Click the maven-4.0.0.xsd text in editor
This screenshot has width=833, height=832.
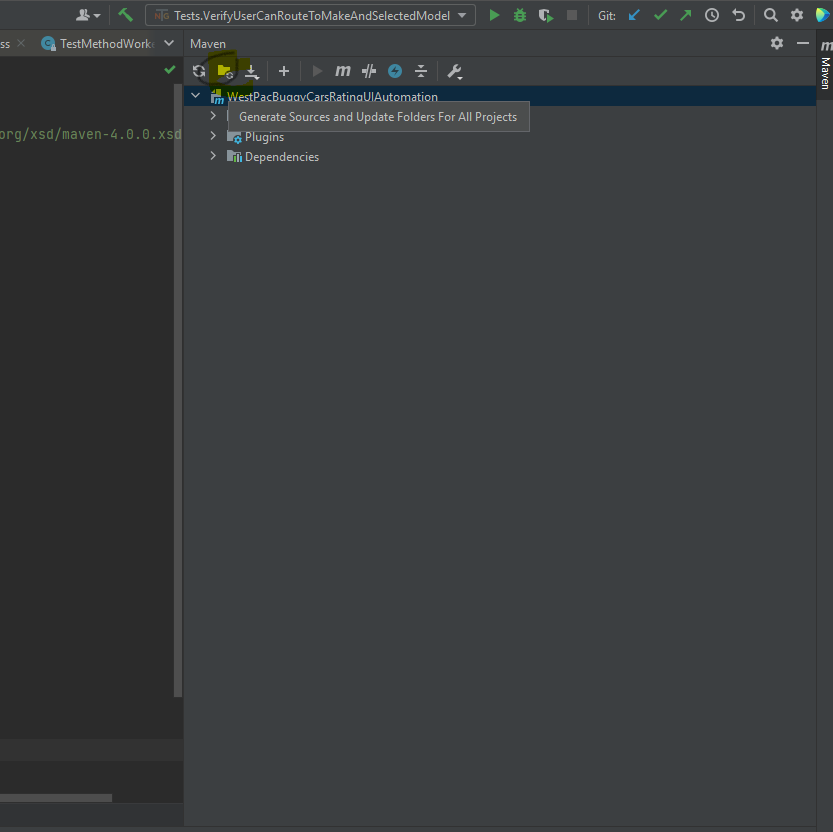121,134
